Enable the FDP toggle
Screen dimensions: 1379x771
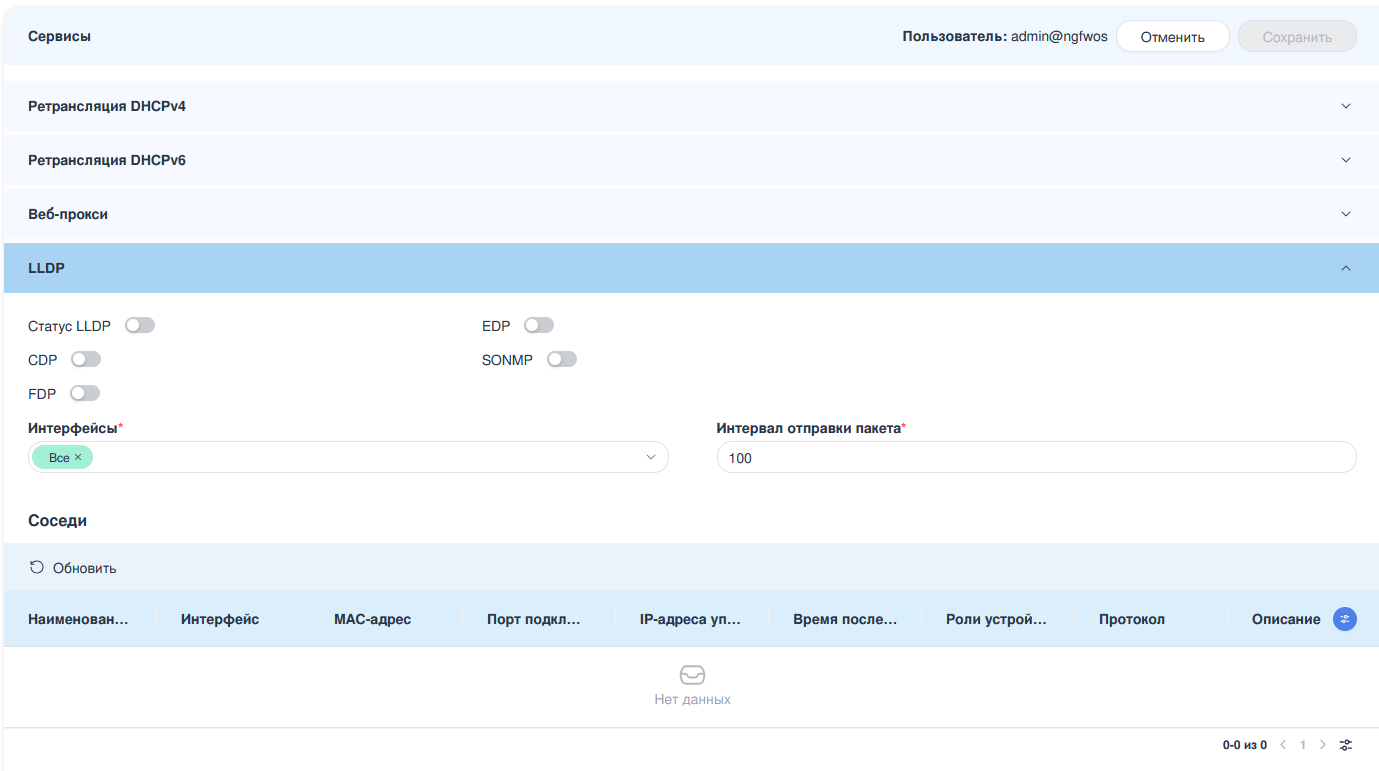pyautogui.click(x=85, y=394)
